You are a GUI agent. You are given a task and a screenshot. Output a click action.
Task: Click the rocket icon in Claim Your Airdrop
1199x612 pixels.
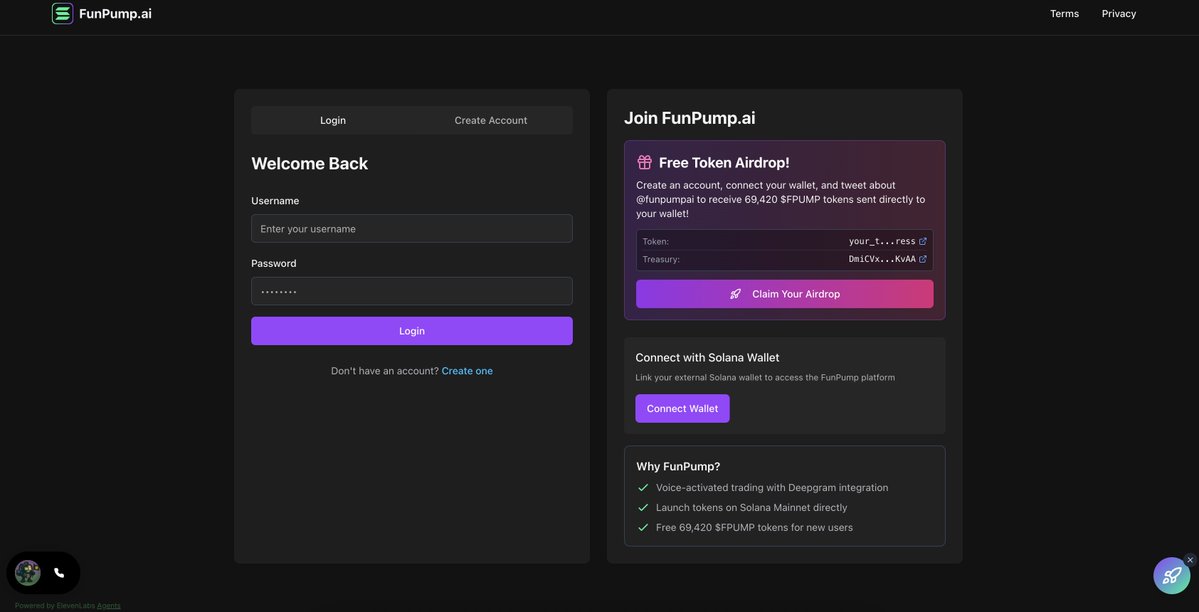point(736,294)
